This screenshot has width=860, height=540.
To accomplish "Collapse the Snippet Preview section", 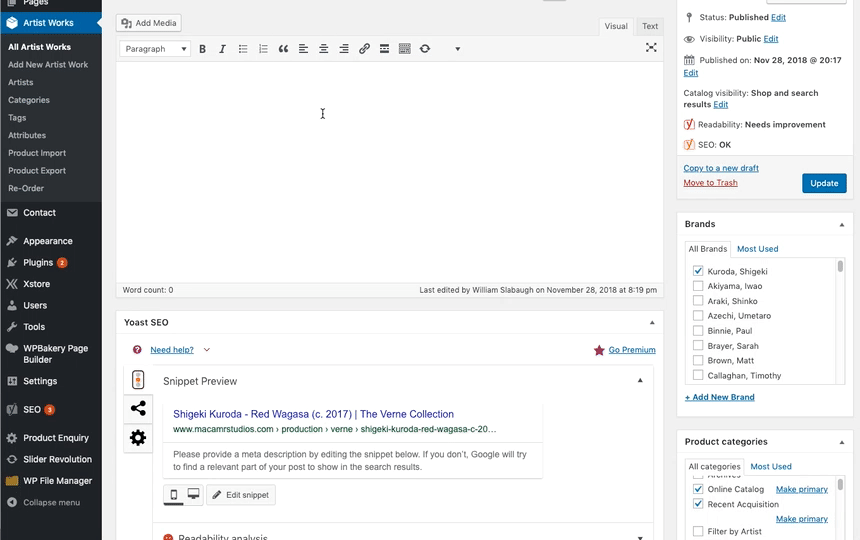I will (x=640, y=380).
